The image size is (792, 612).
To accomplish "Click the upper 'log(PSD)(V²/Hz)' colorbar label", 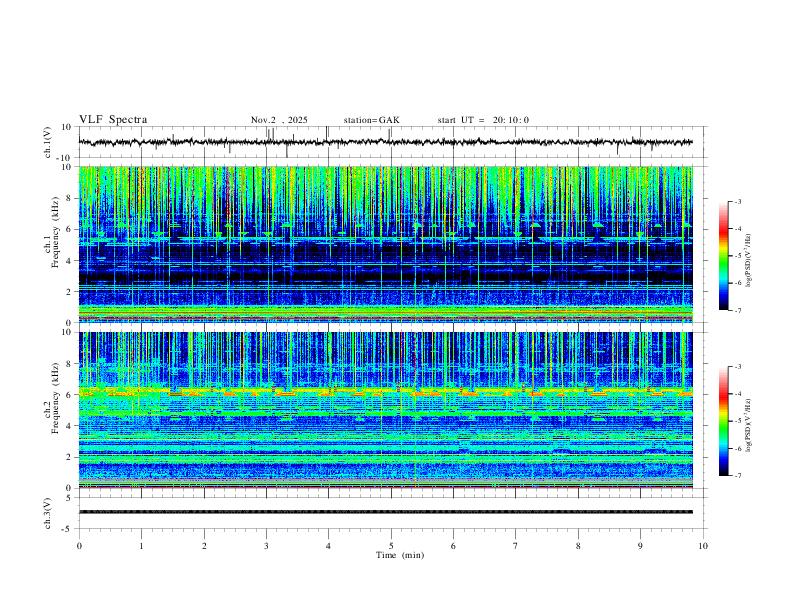I will (748, 260).
